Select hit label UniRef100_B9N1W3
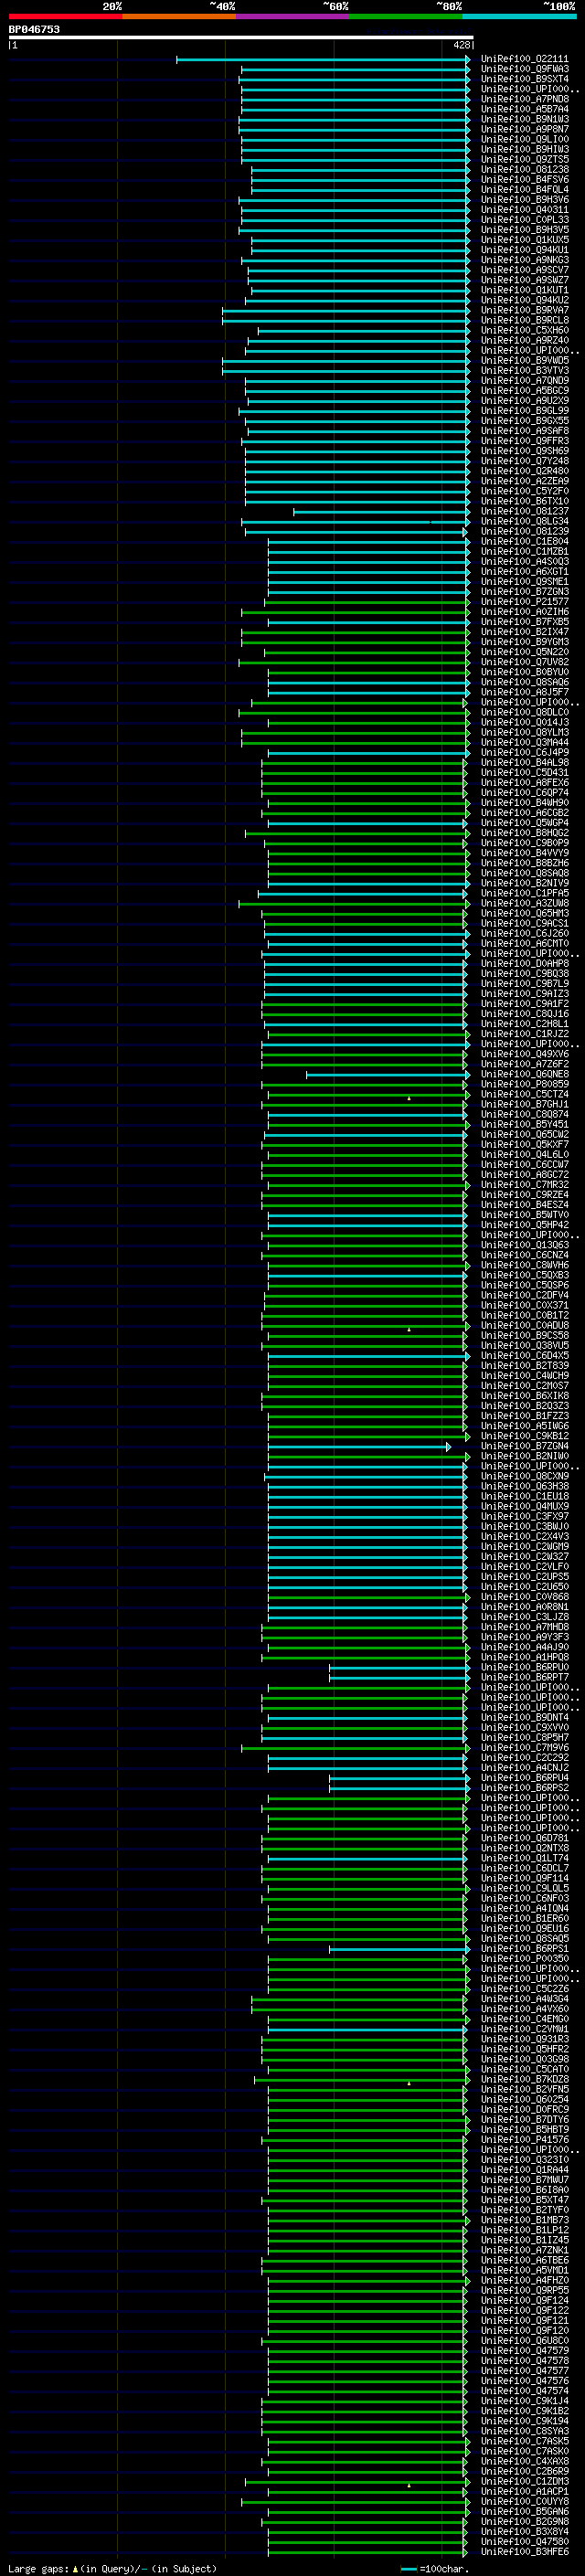 524,119
